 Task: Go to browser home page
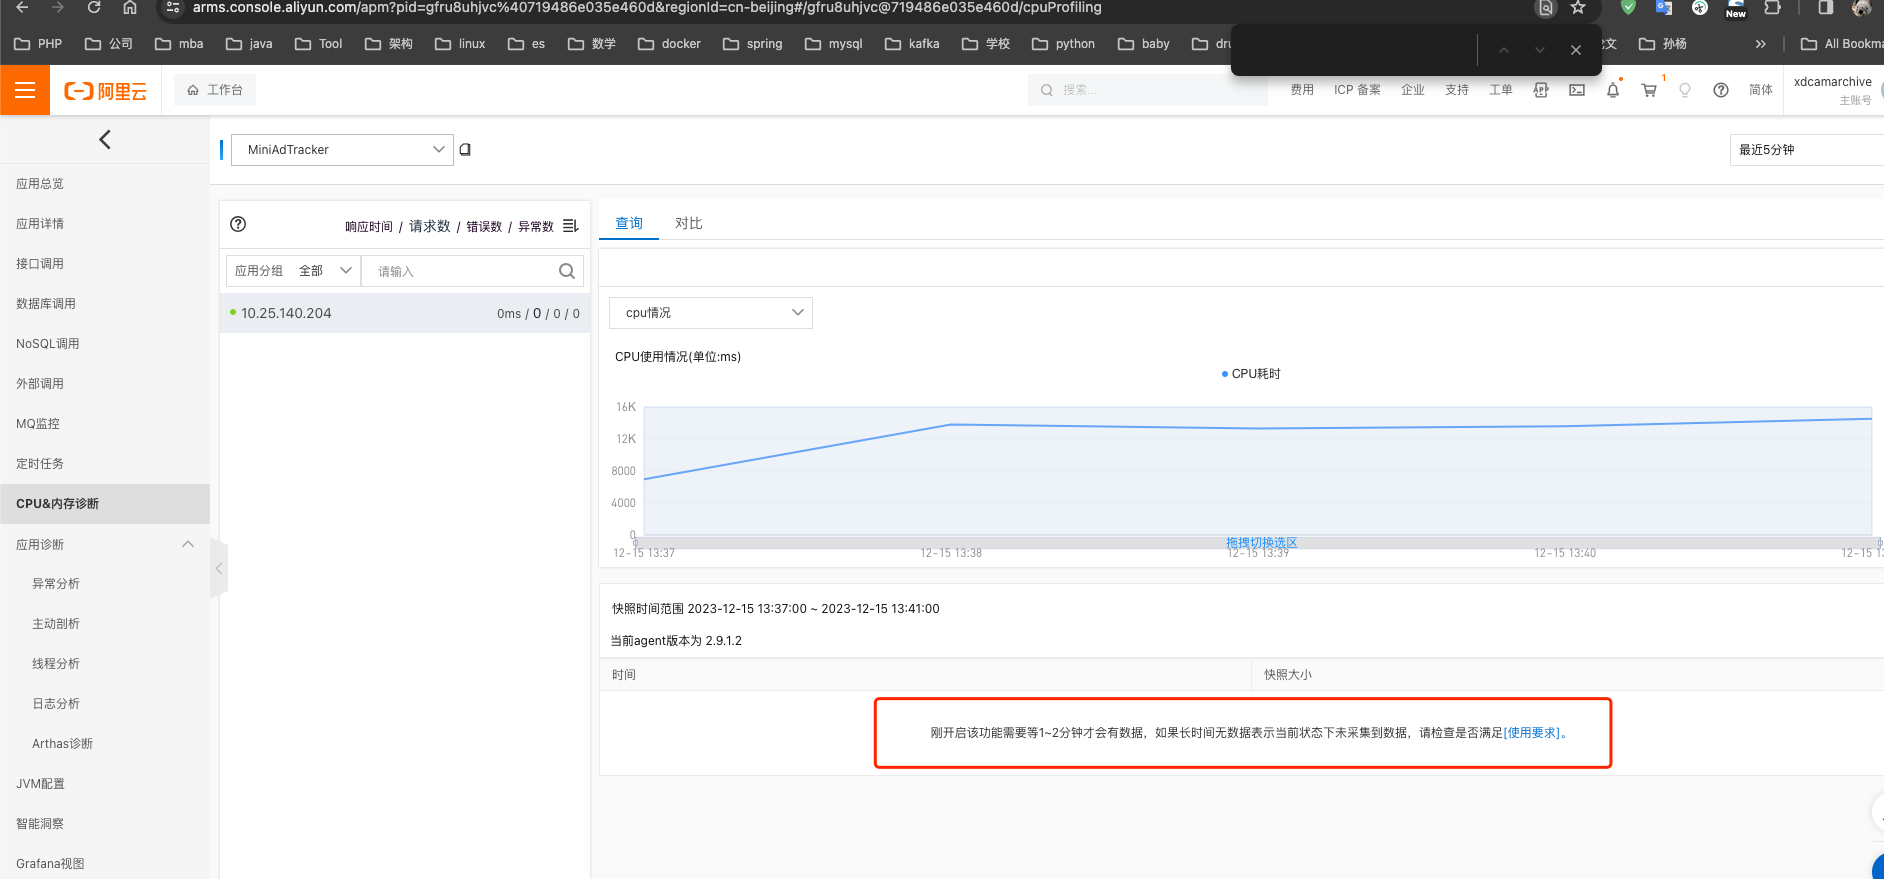pos(130,8)
